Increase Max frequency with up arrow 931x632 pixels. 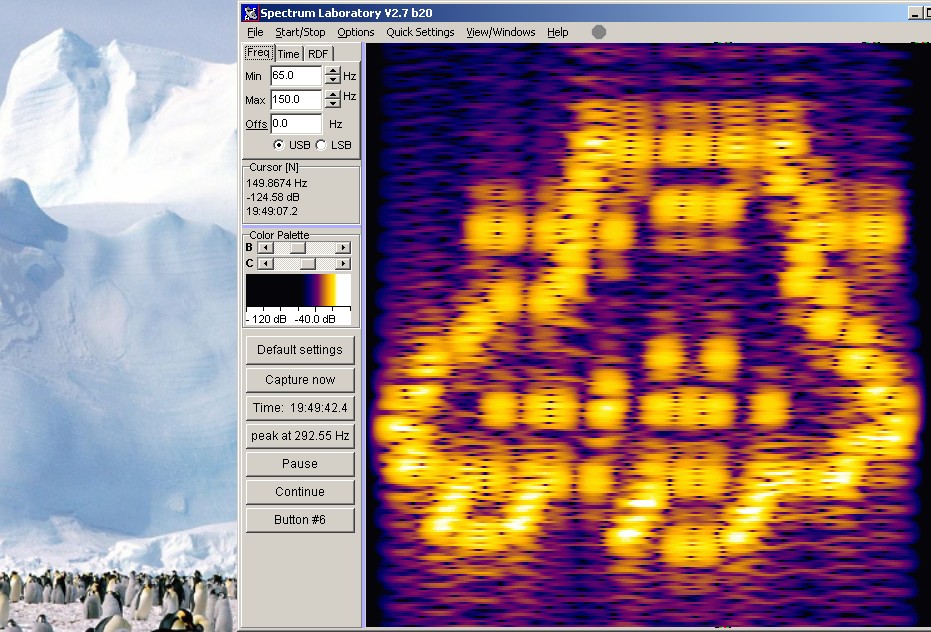click(333, 95)
